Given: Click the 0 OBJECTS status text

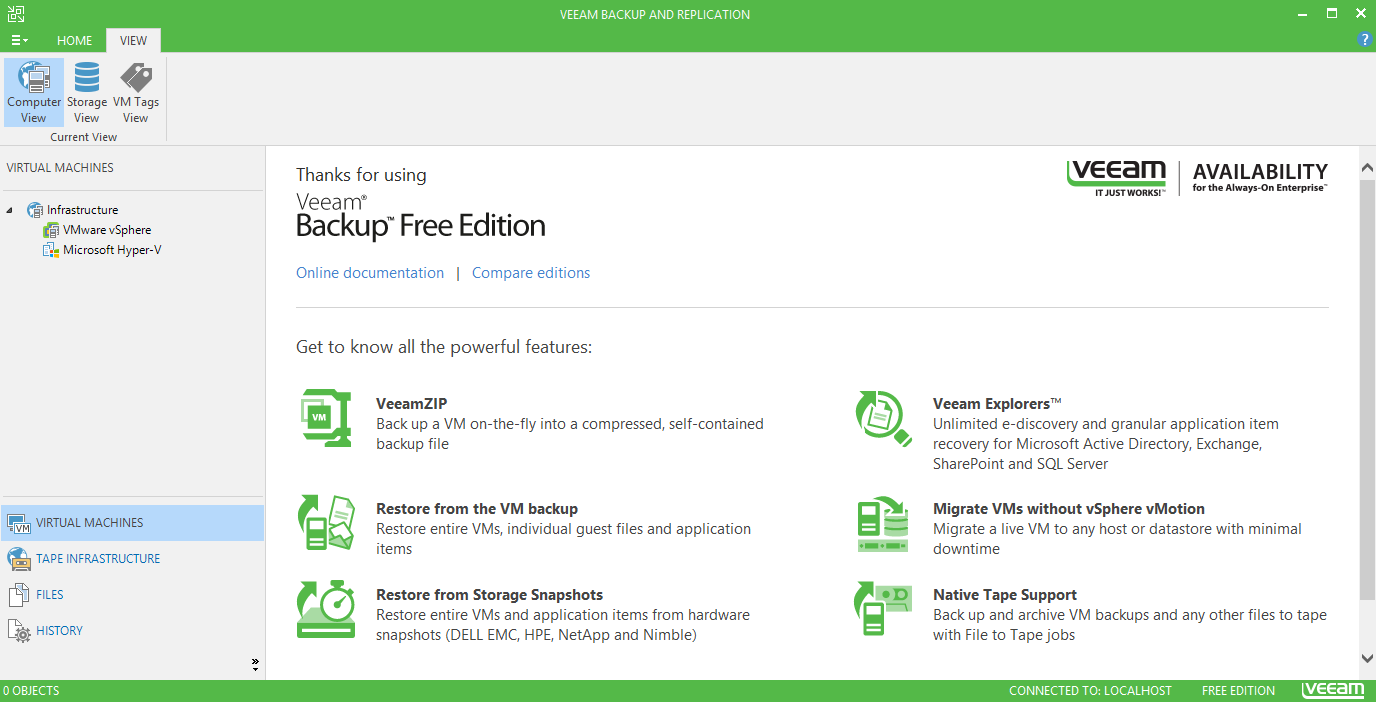Looking at the screenshot, I should (31, 691).
